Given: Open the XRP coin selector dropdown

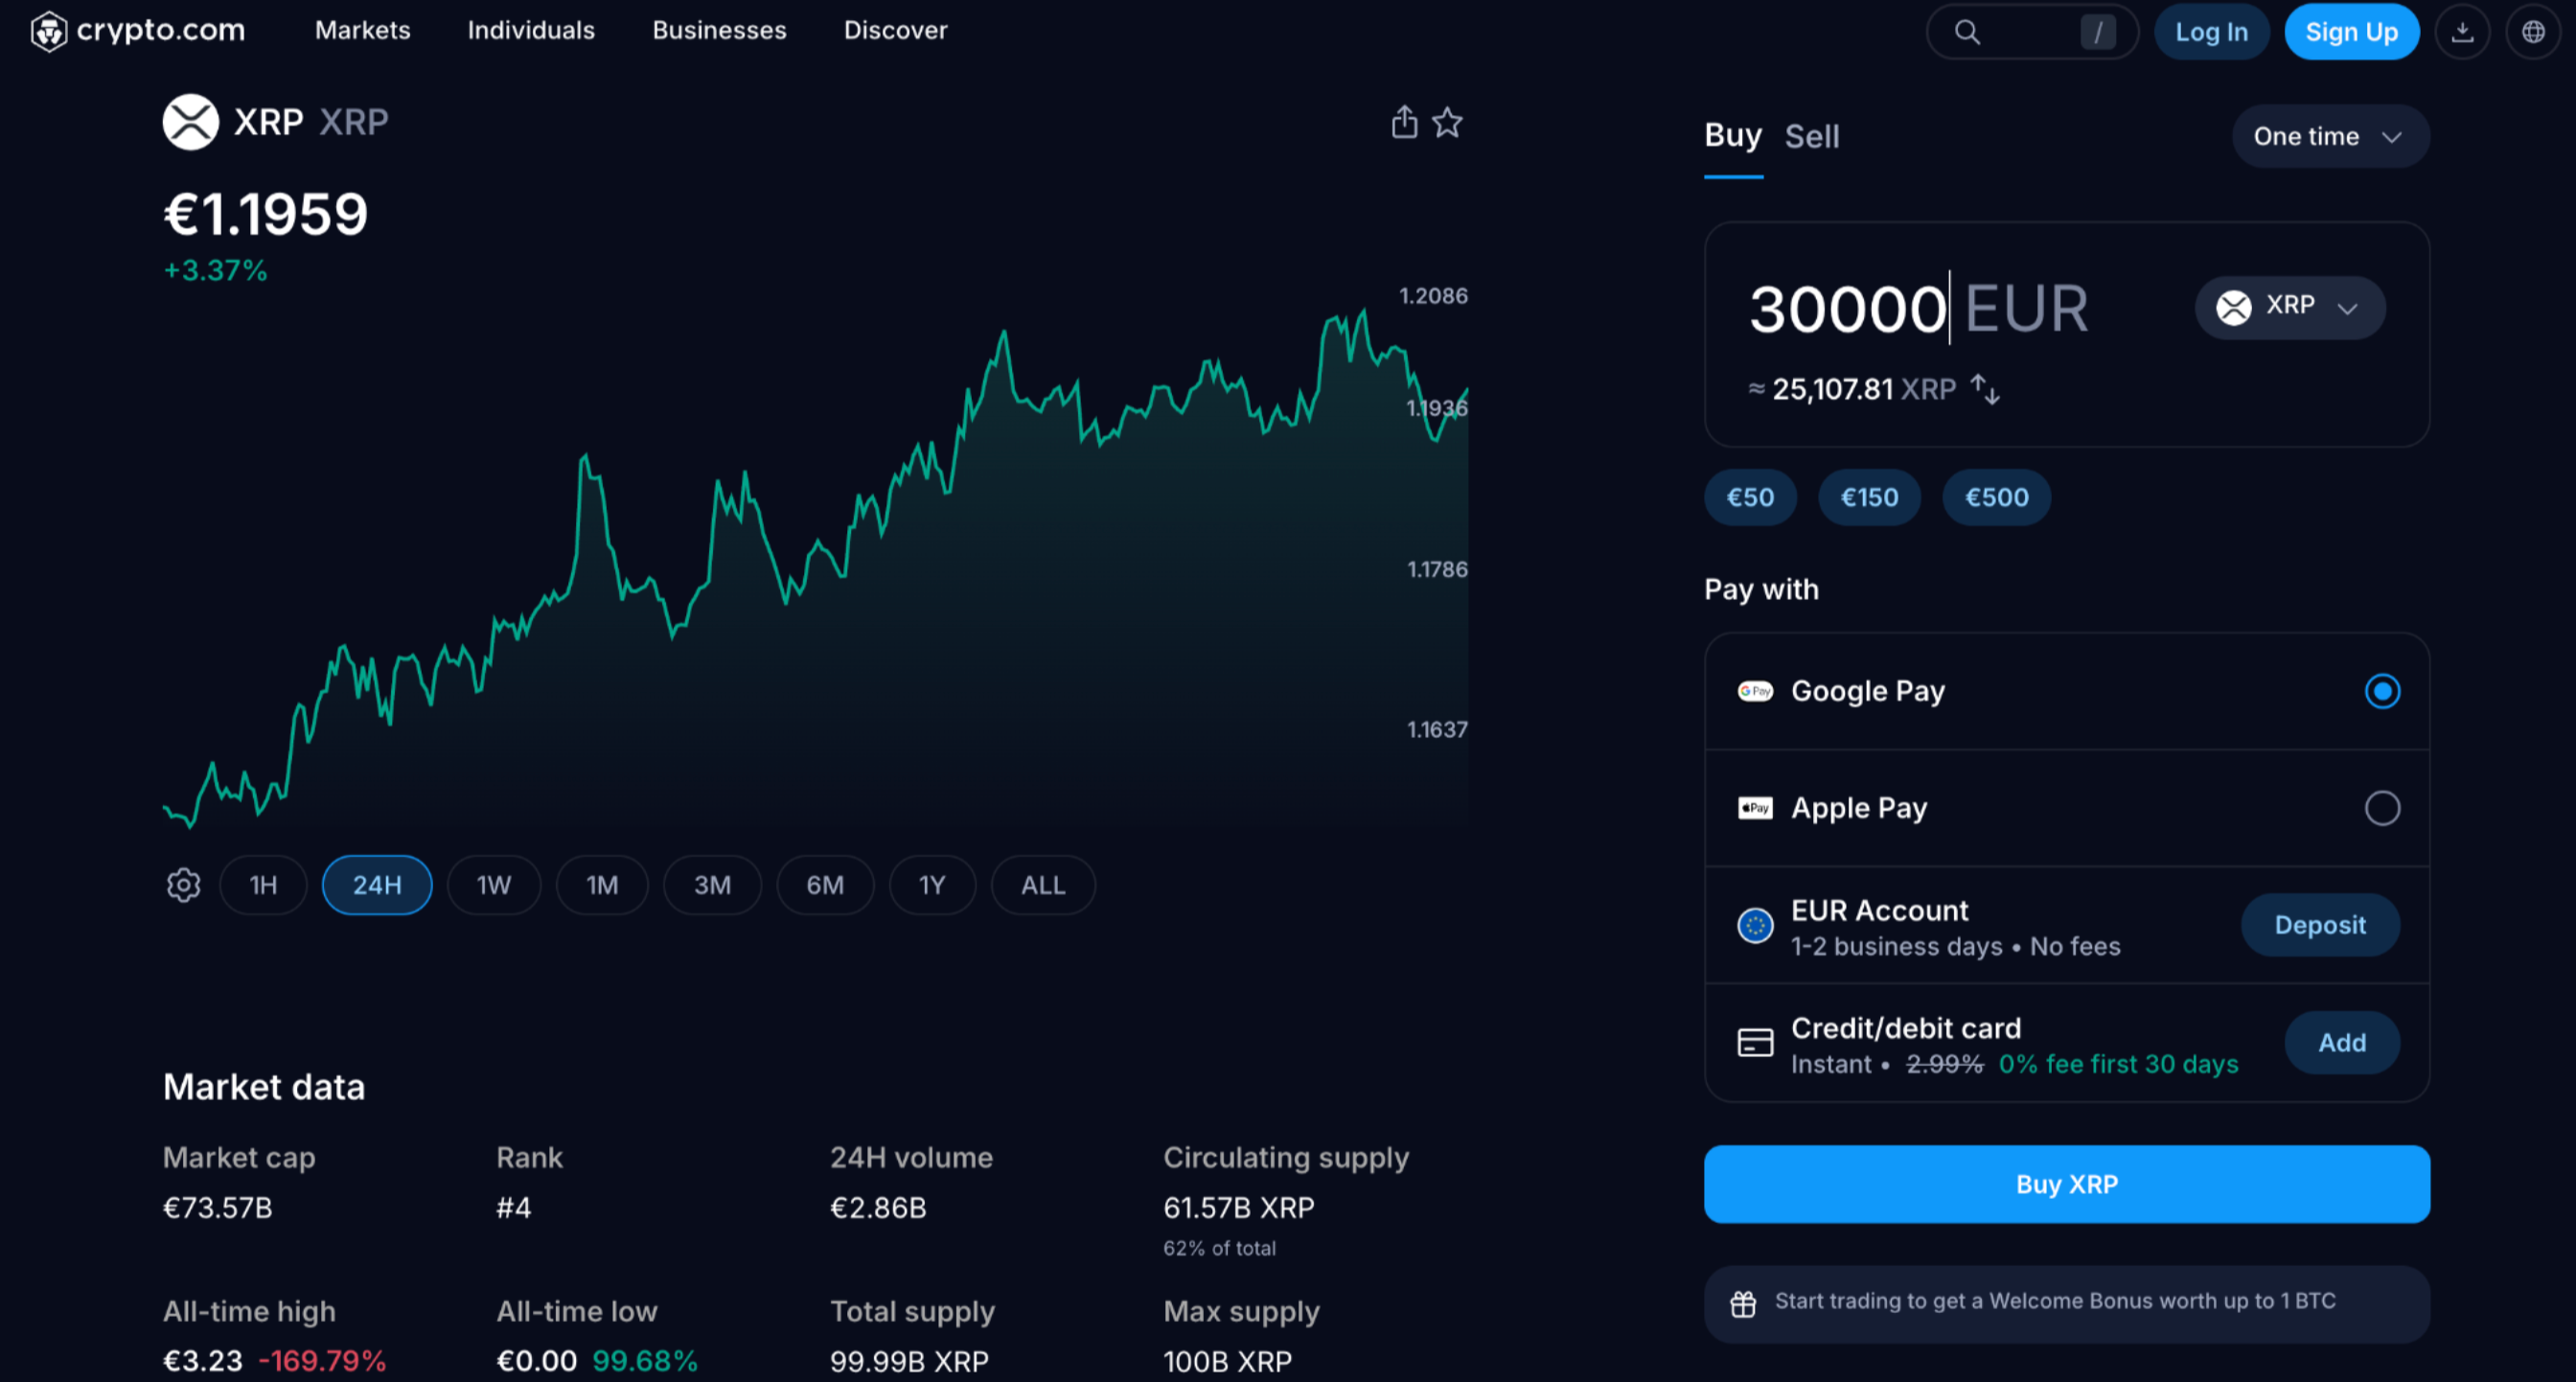Looking at the screenshot, I should click(x=2290, y=307).
